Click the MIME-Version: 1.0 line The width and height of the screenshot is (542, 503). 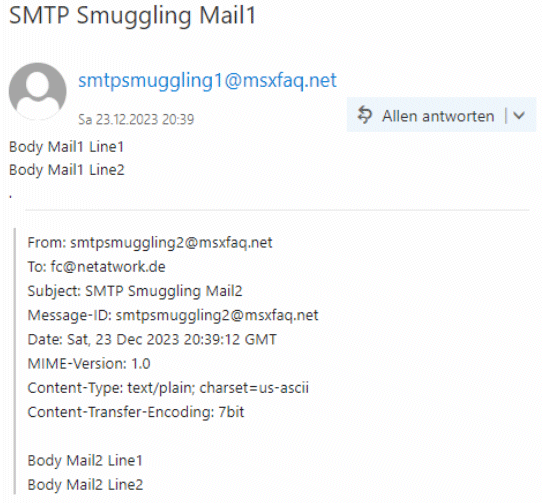89,364
